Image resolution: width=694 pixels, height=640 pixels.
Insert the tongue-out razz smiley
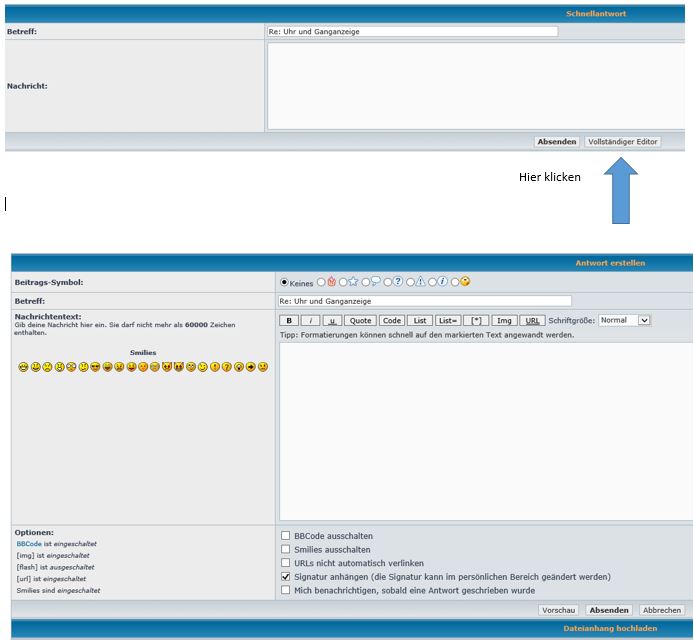(x=131, y=367)
